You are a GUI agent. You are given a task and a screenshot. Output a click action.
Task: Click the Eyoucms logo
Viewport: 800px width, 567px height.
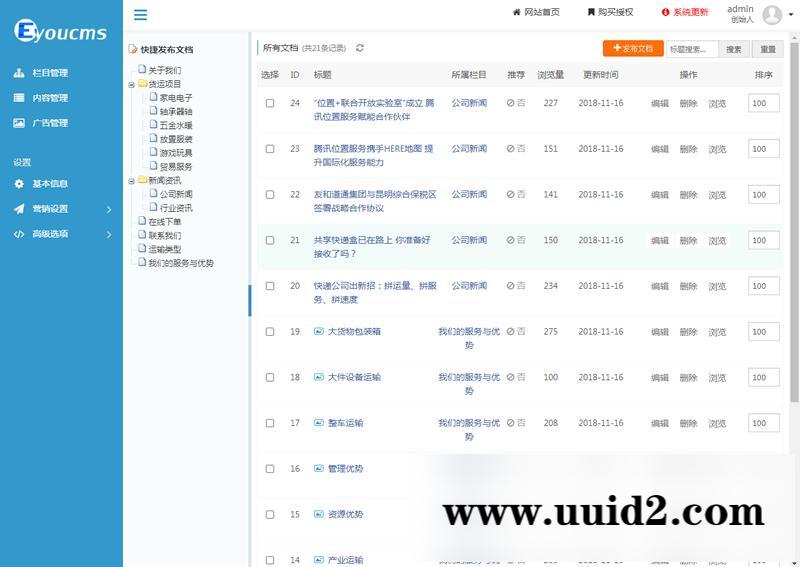point(61,31)
